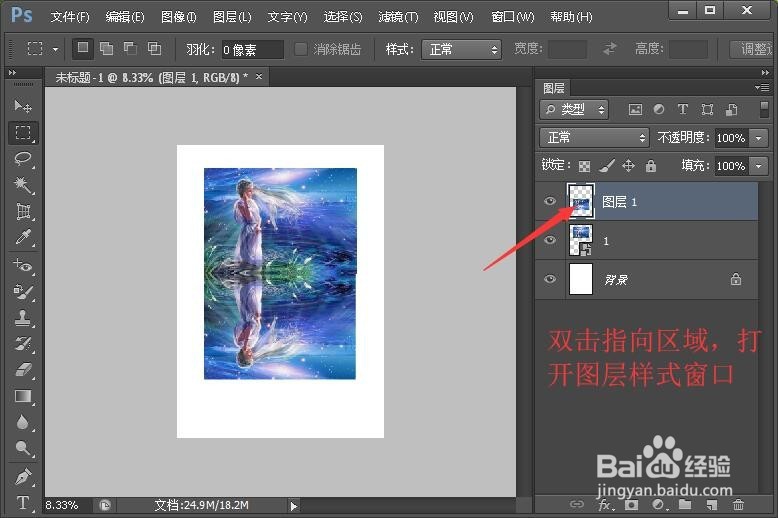Click the 图层 1 layer thumbnail
Viewport: 778px width, 518px height.
[581, 201]
